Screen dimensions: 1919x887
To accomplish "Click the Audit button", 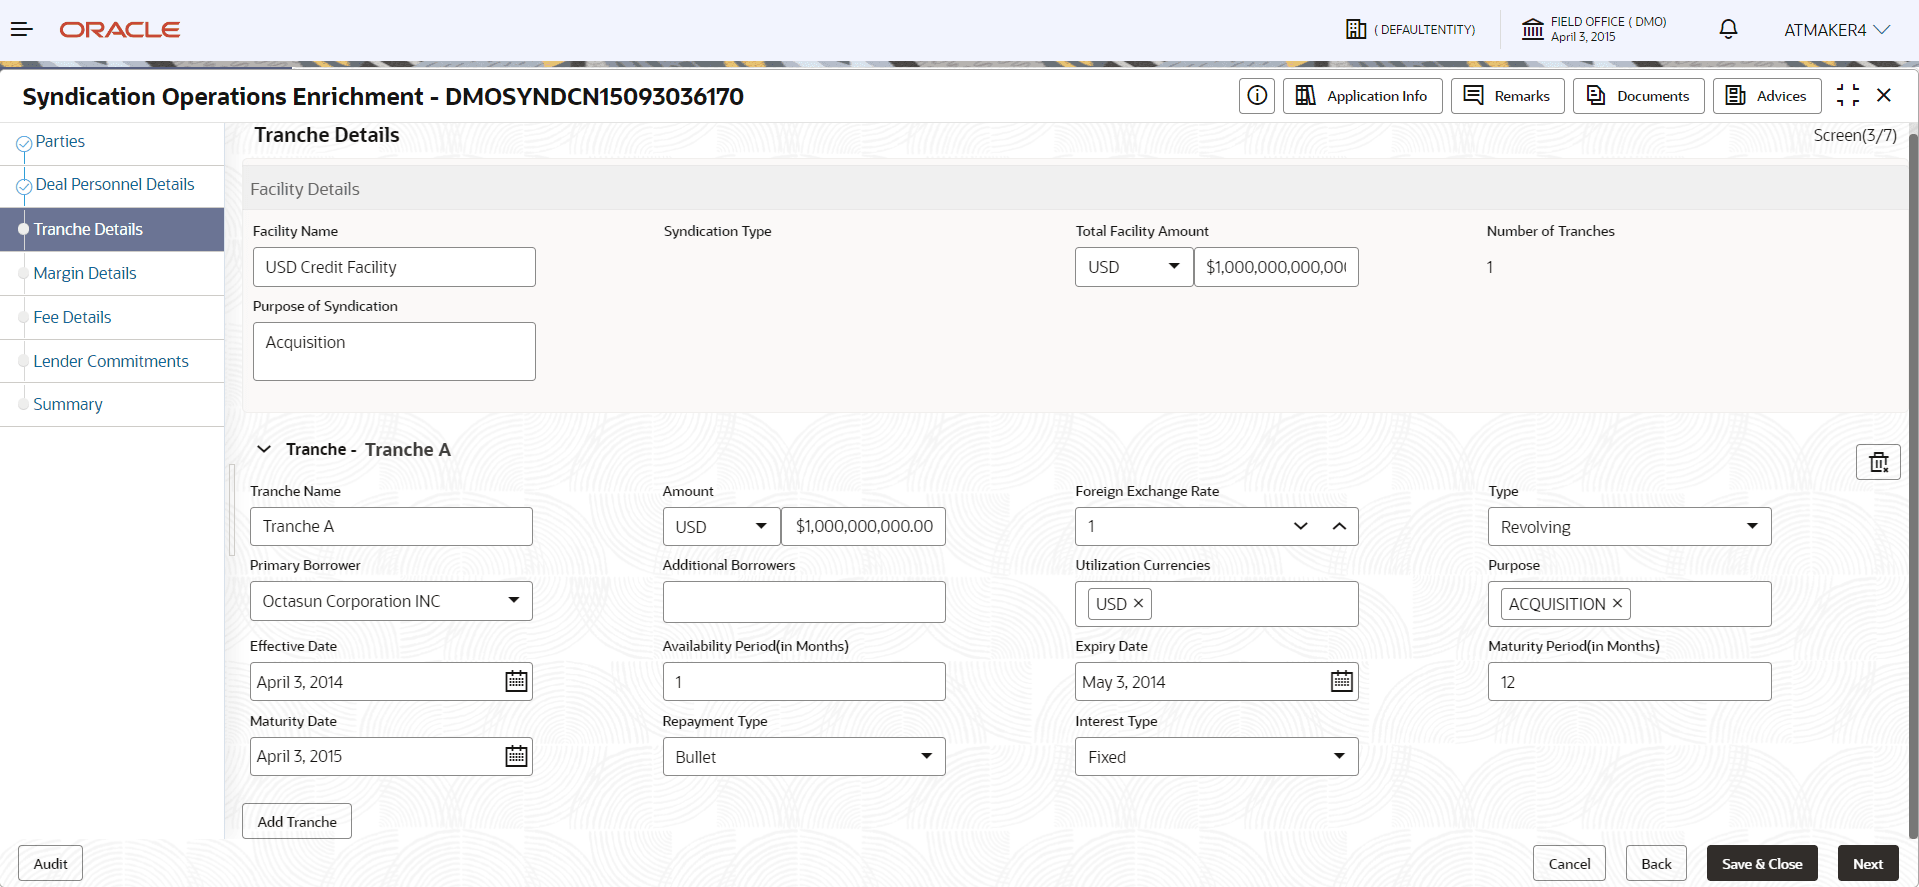I will 50,864.
